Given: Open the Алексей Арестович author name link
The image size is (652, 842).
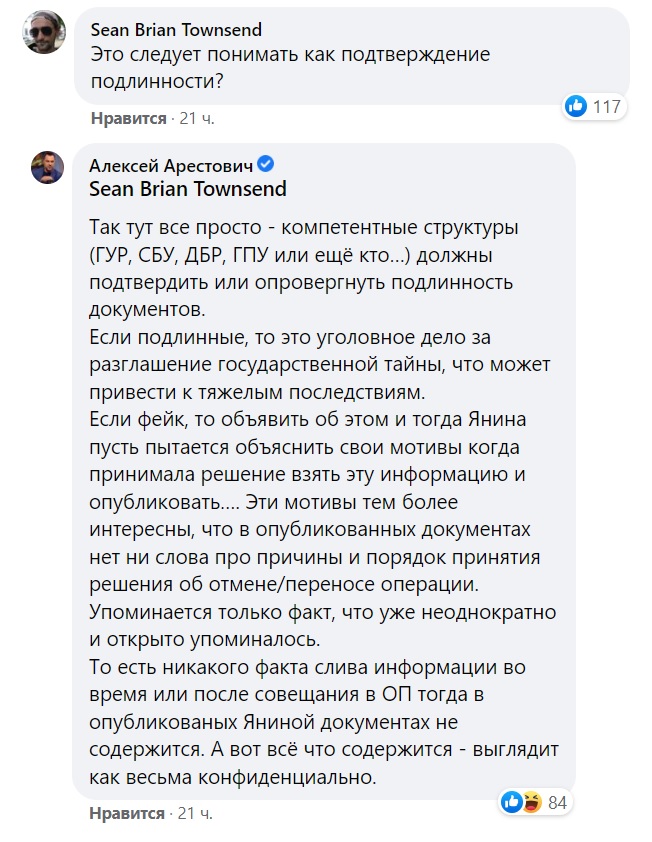Looking at the screenshot, I should (171, 164).
